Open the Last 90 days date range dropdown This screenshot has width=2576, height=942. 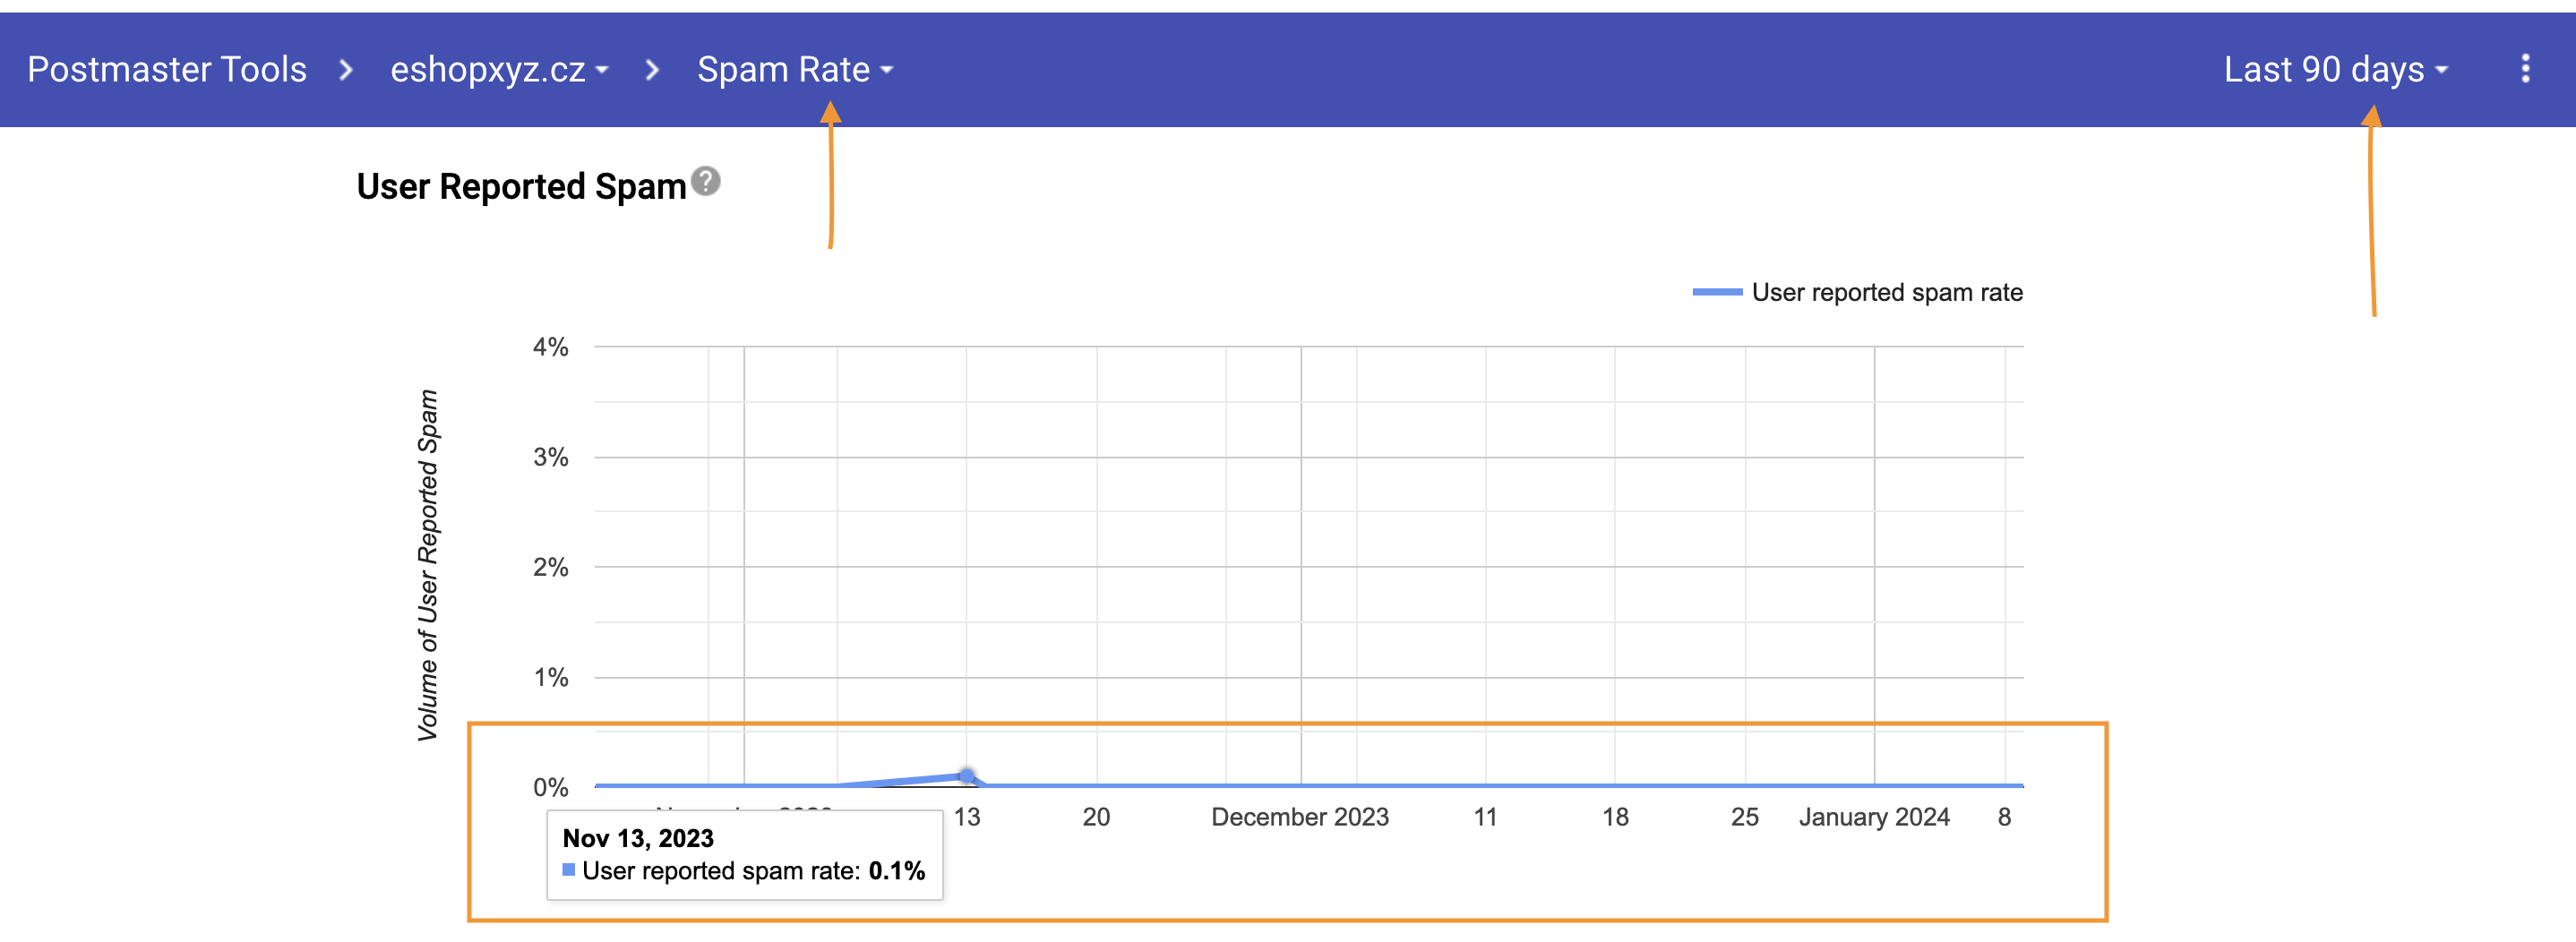[2334, 70]
